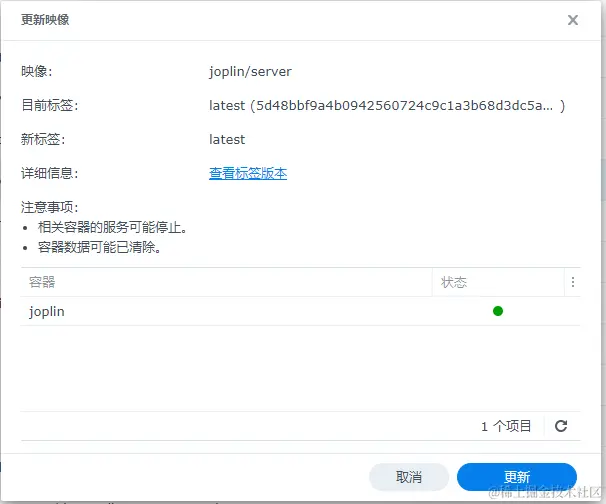
Task: Close the 更新映像 dialog
Action: (x=573, y=20)
